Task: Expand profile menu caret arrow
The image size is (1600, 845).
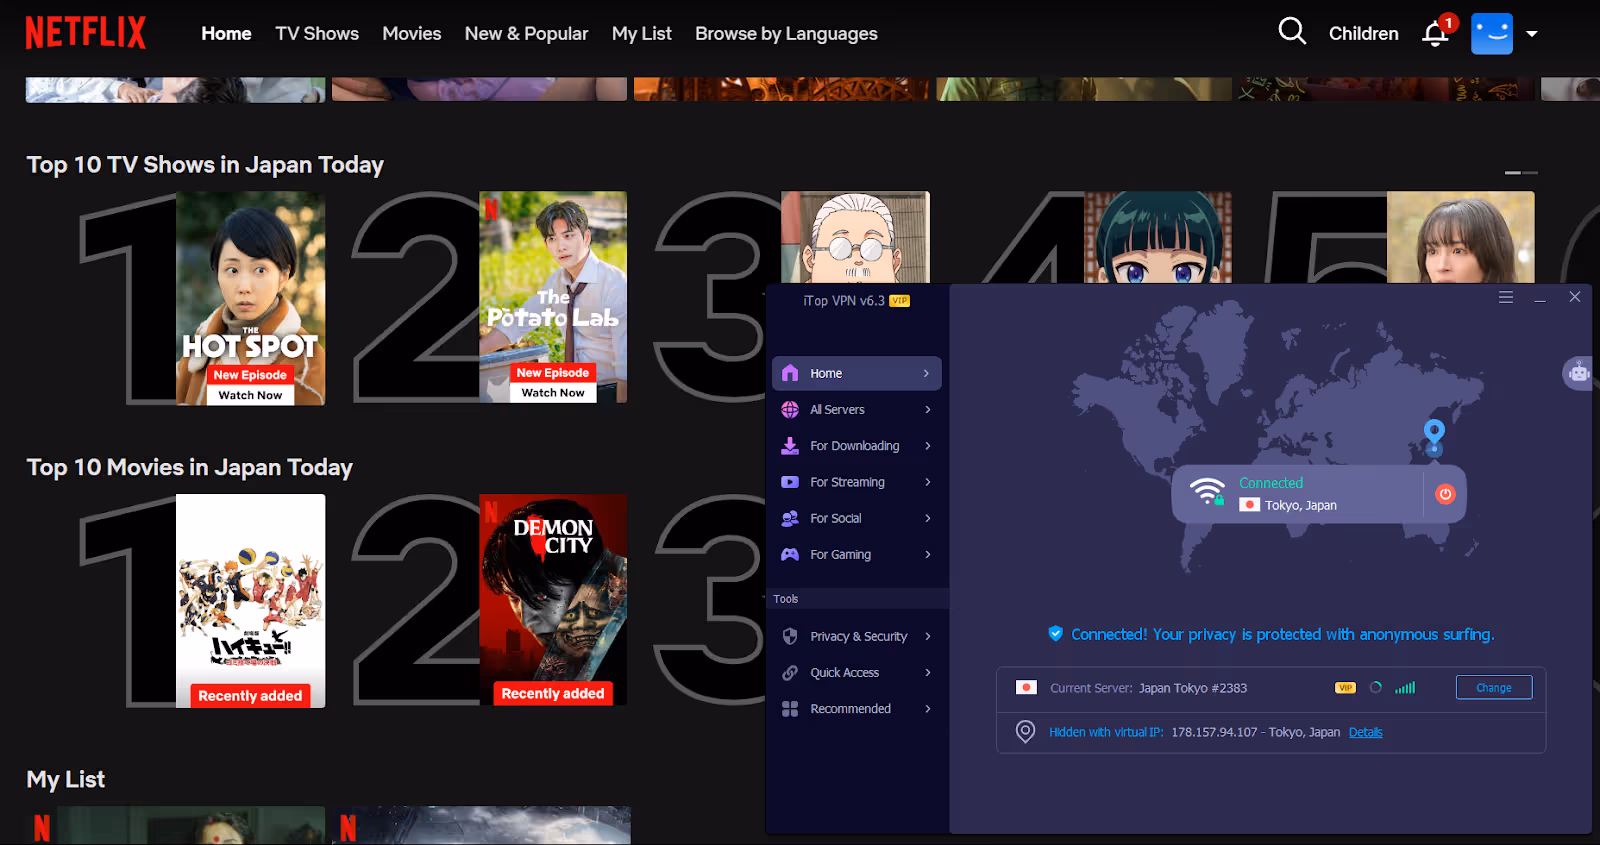Action: click(x=1531, y=34)
